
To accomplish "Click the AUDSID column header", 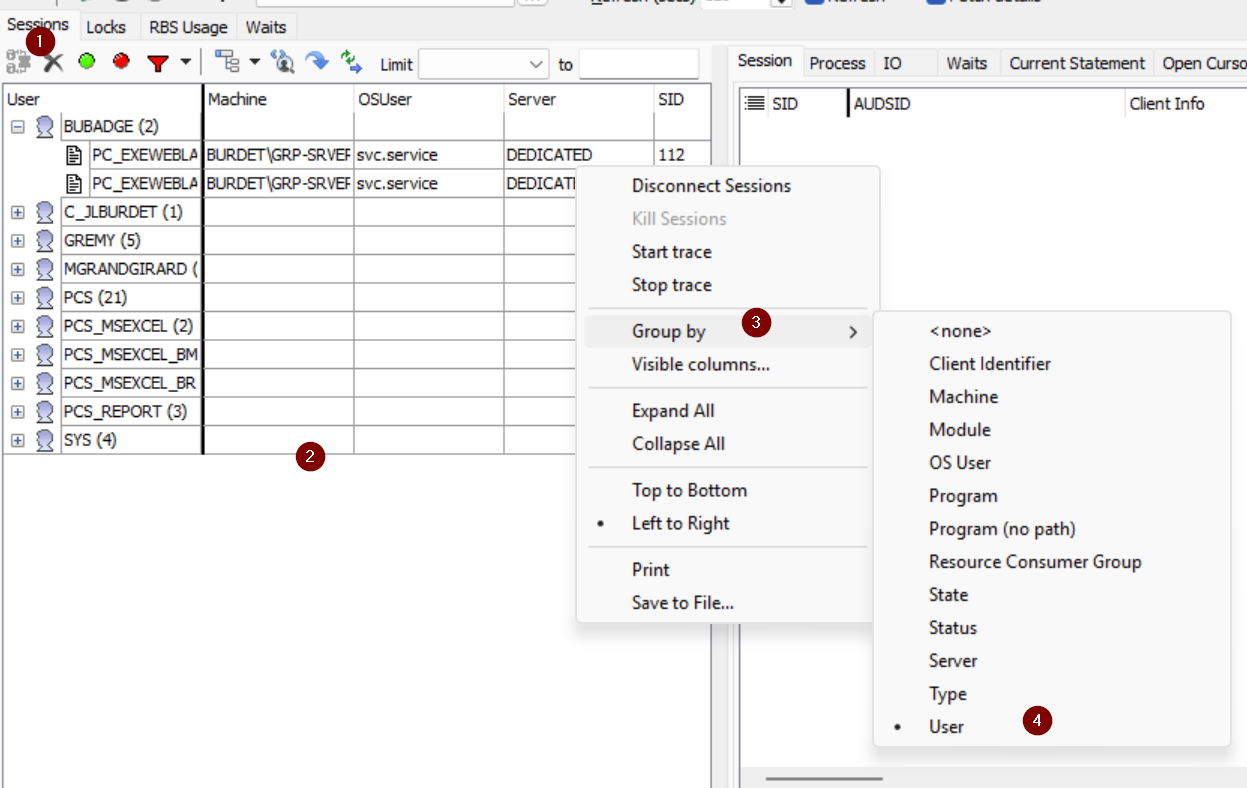I will point(986,104).
